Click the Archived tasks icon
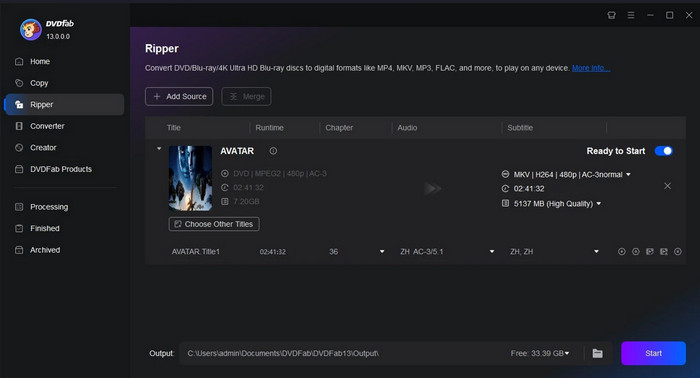The image size is (700, 378). coord(19,250)
